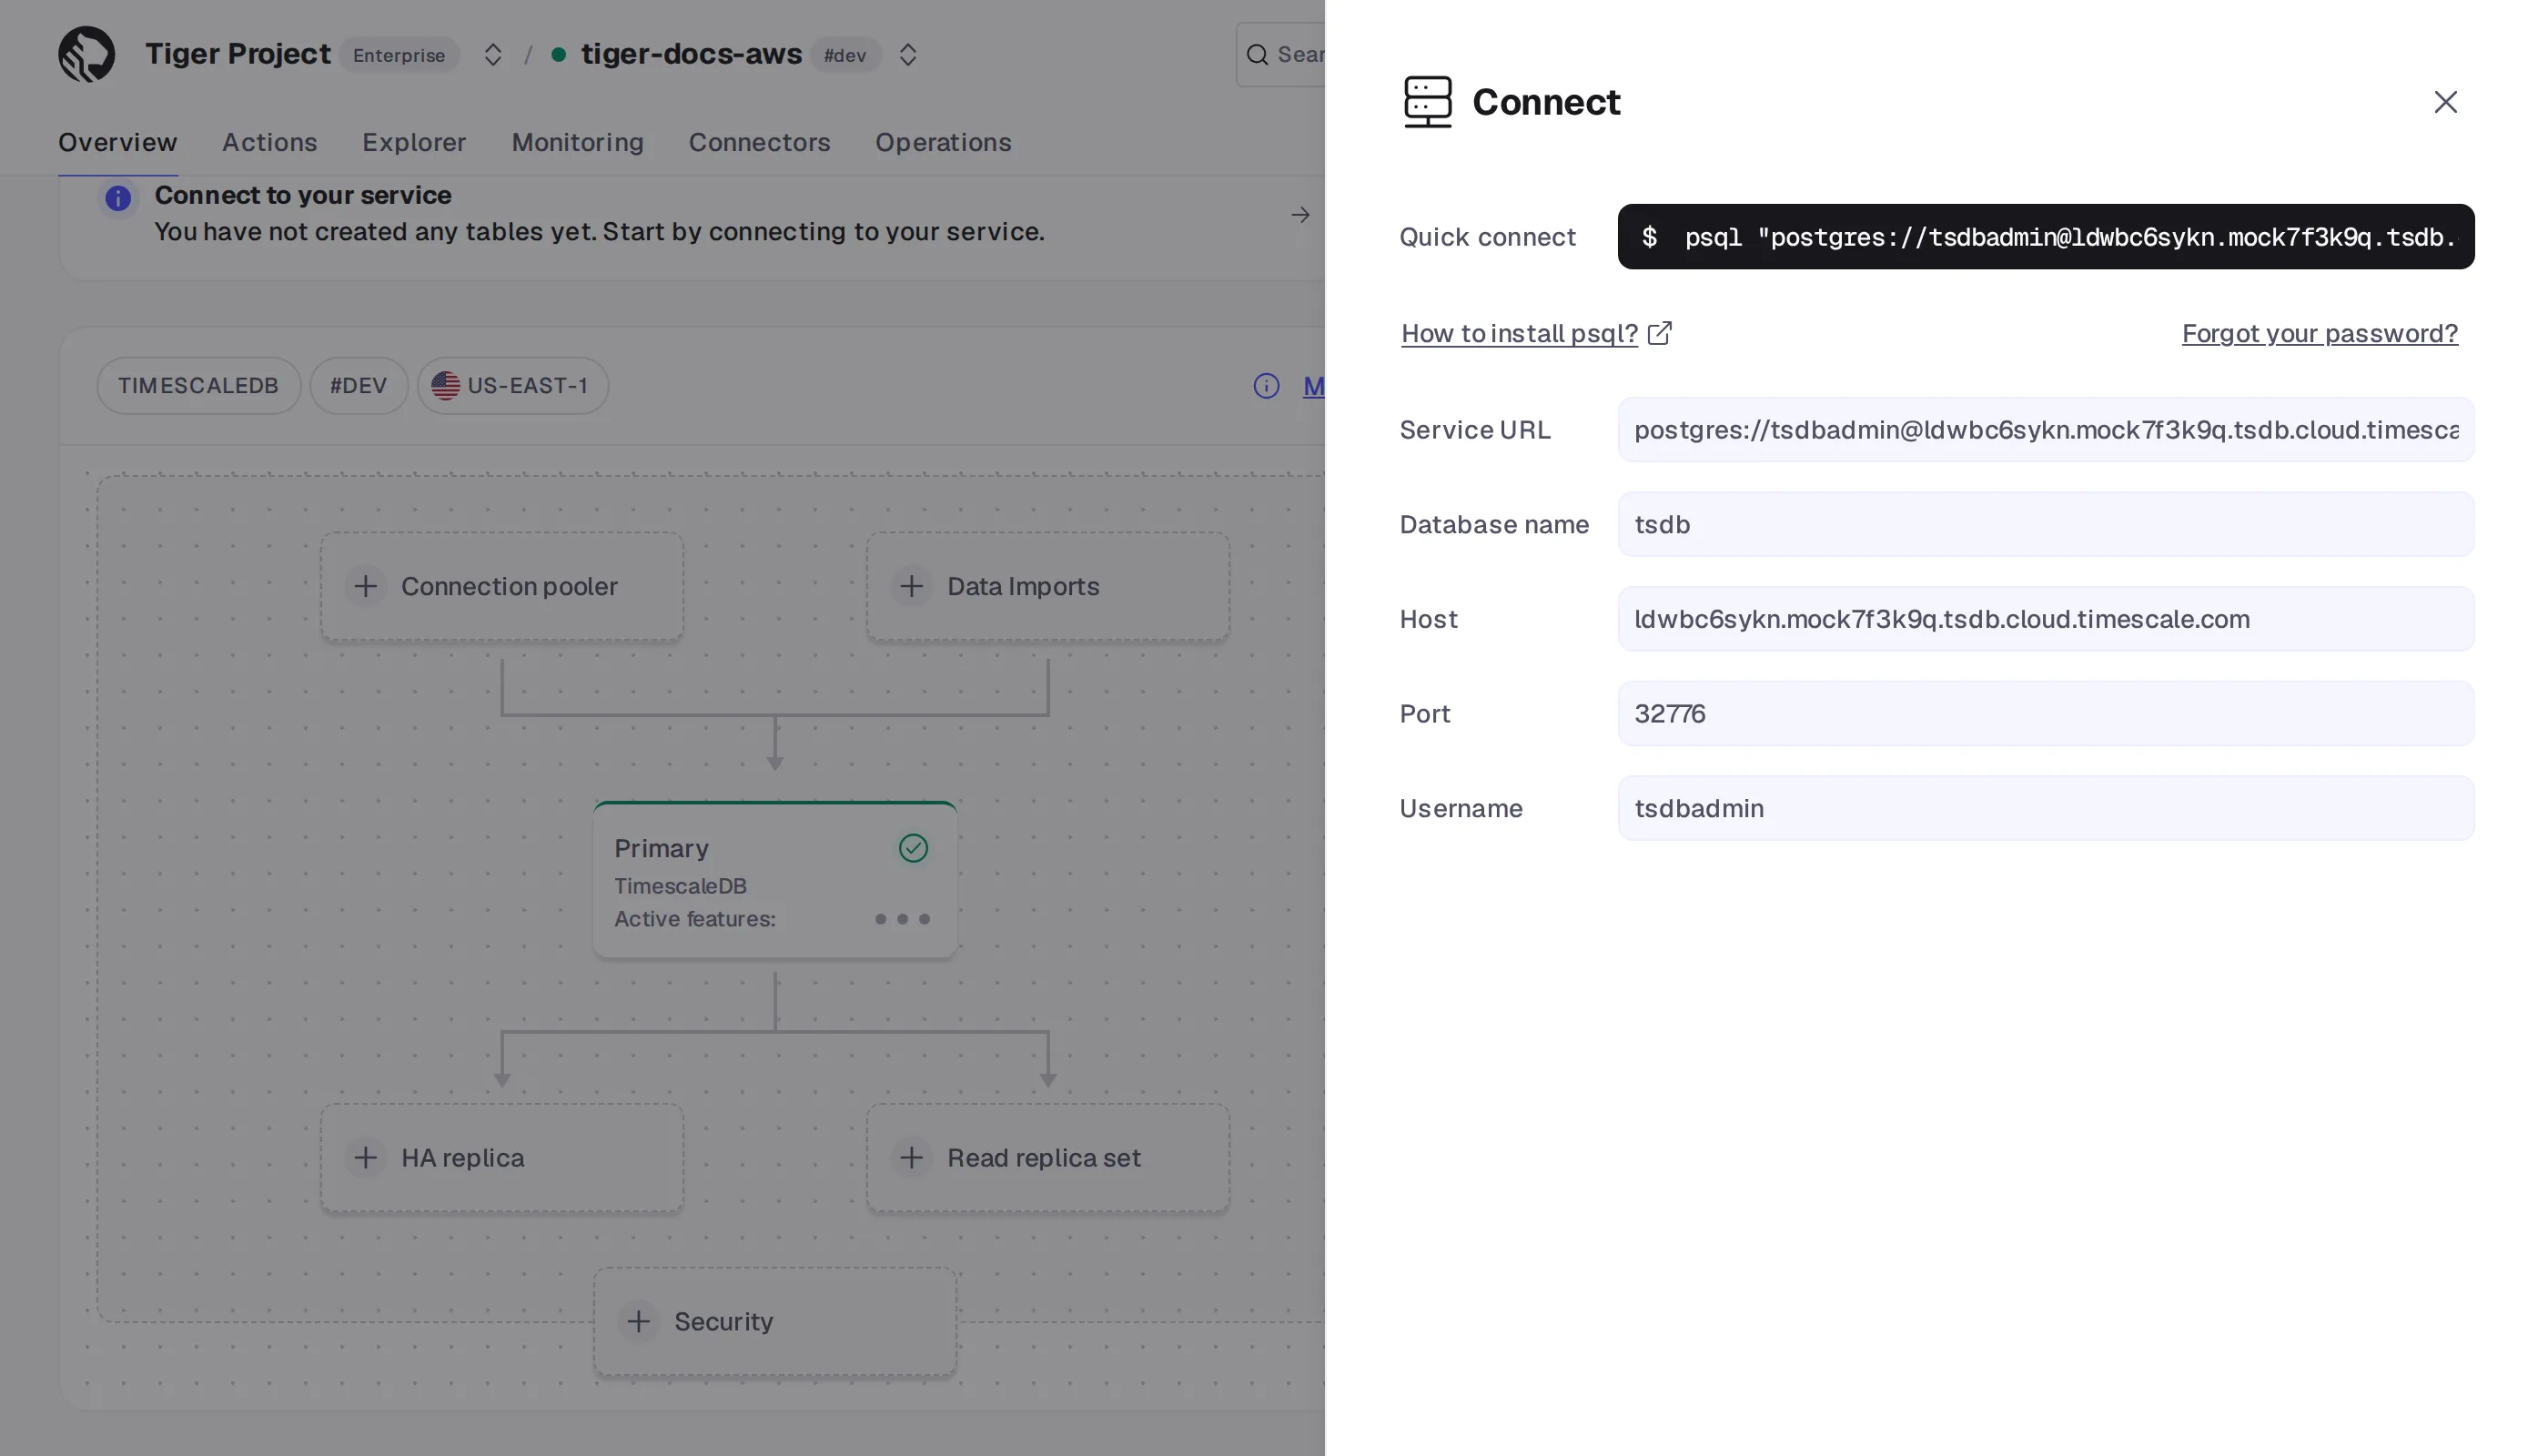This screenshot has height=1456, width=2548.
Task: Open the Explorer tab
Action: (414, 142)
